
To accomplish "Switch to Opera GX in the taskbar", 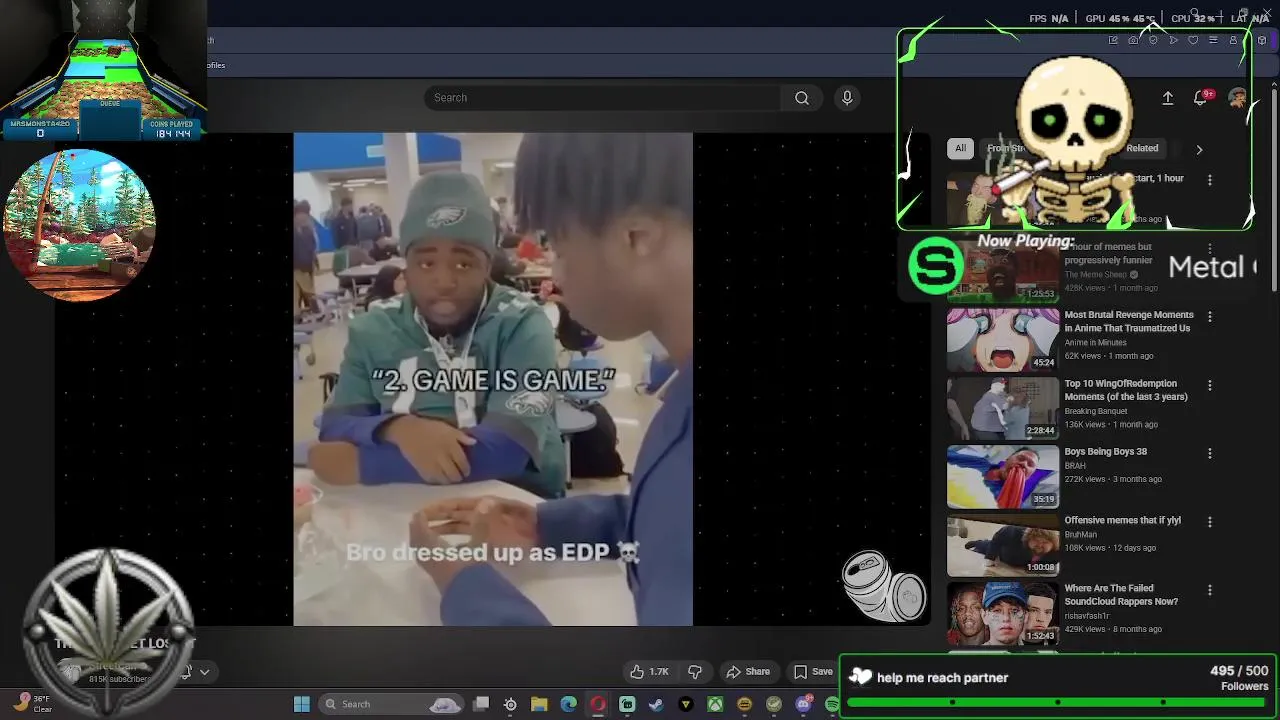I will 598,704.
